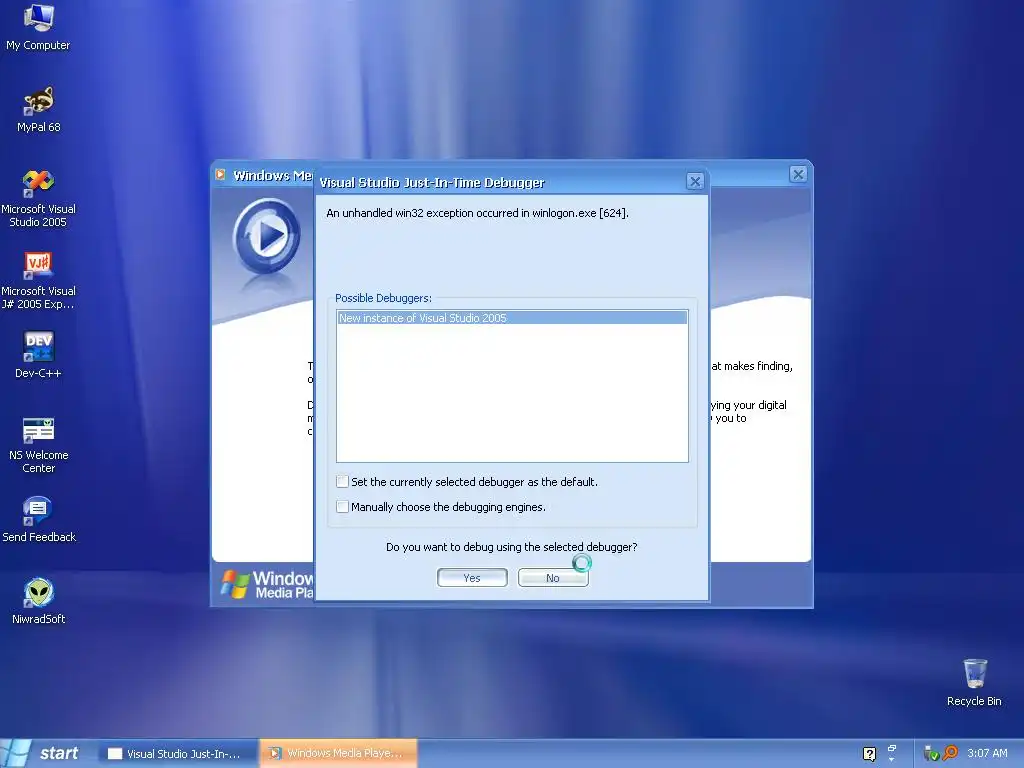Screen dimensions: 1024x768
Task: Select Microsoft Visual J# 2005 Express icon
Action: [x=38, y=280]
